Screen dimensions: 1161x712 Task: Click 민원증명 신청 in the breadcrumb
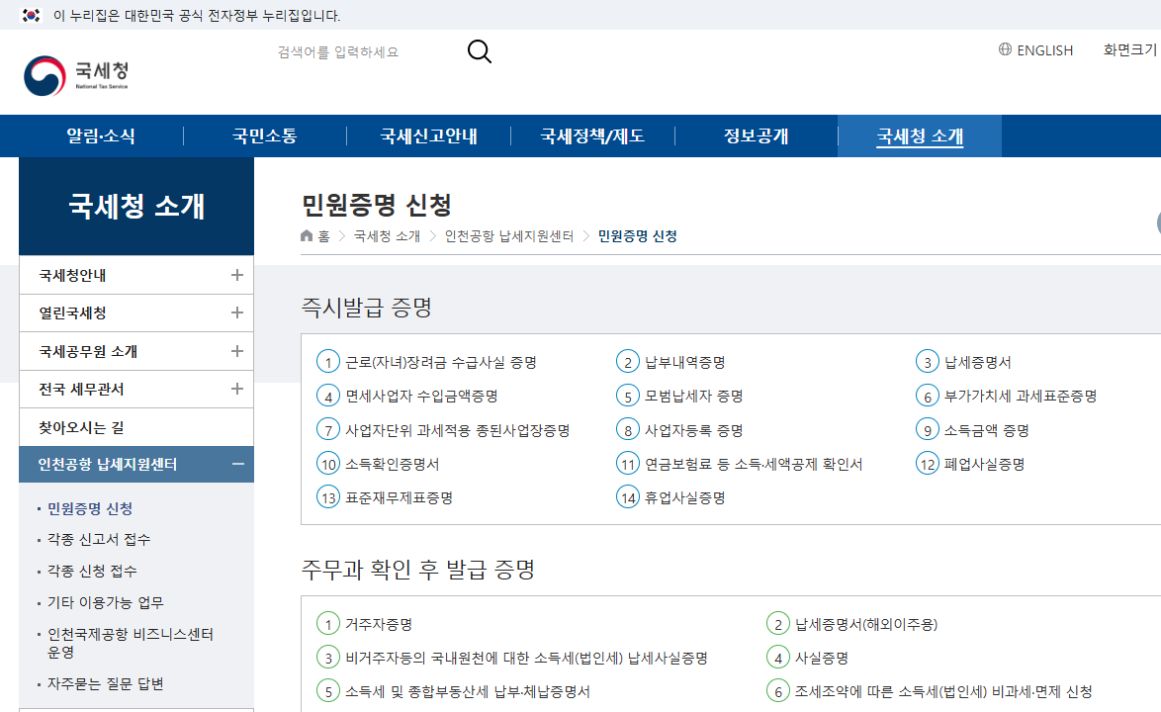(x=637, y=236)
